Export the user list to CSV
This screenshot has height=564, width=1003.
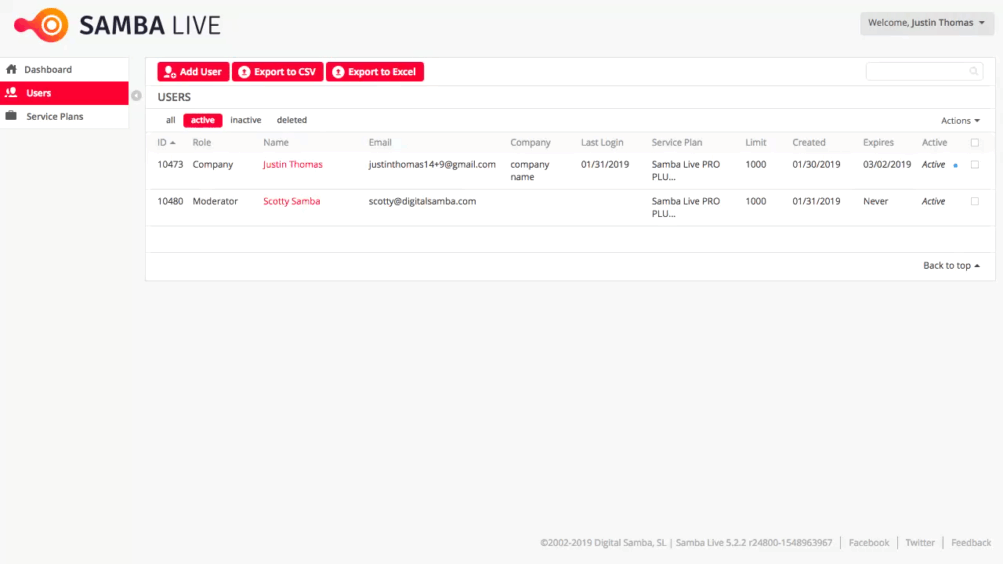click(278, 72)
